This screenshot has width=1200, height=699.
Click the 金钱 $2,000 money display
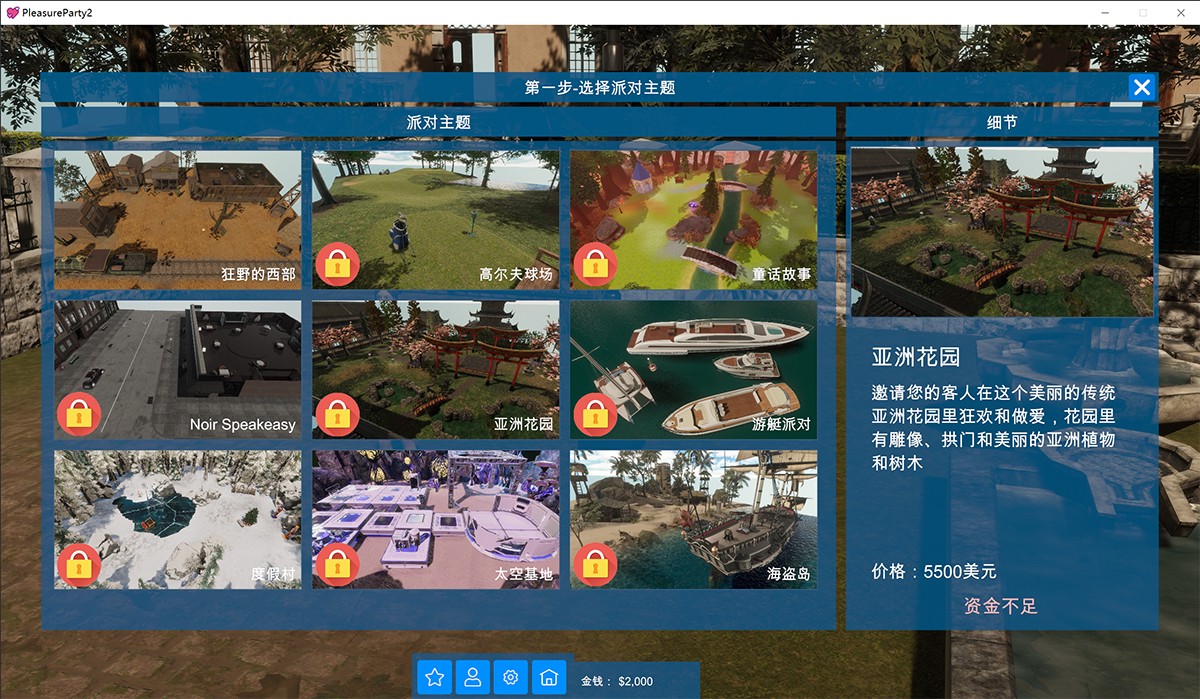617,681
